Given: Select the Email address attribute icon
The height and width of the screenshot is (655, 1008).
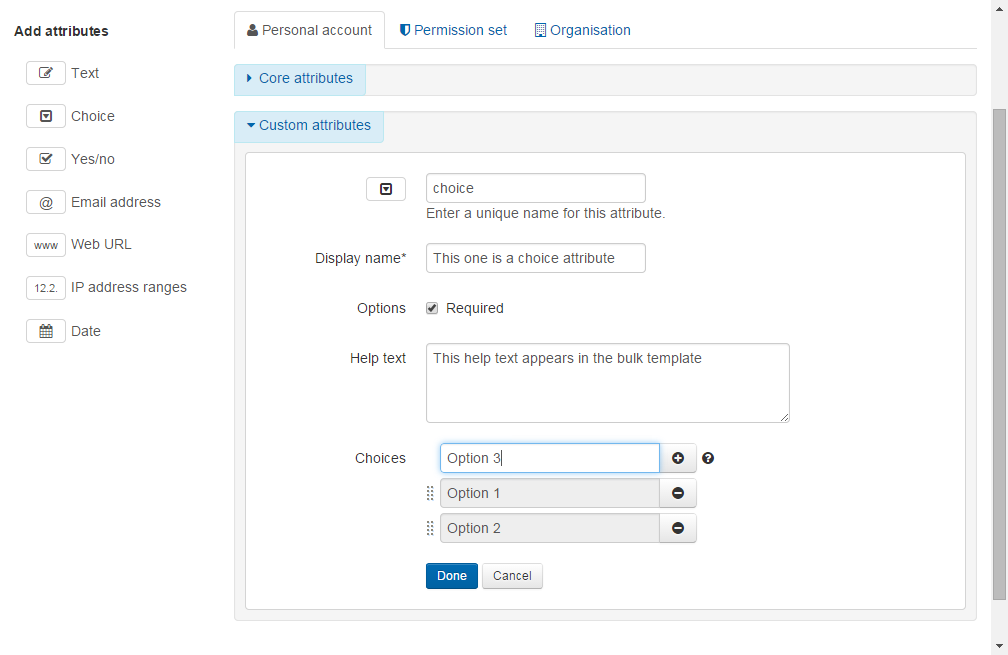Looking at the screenshot, I should coord(45,201).
